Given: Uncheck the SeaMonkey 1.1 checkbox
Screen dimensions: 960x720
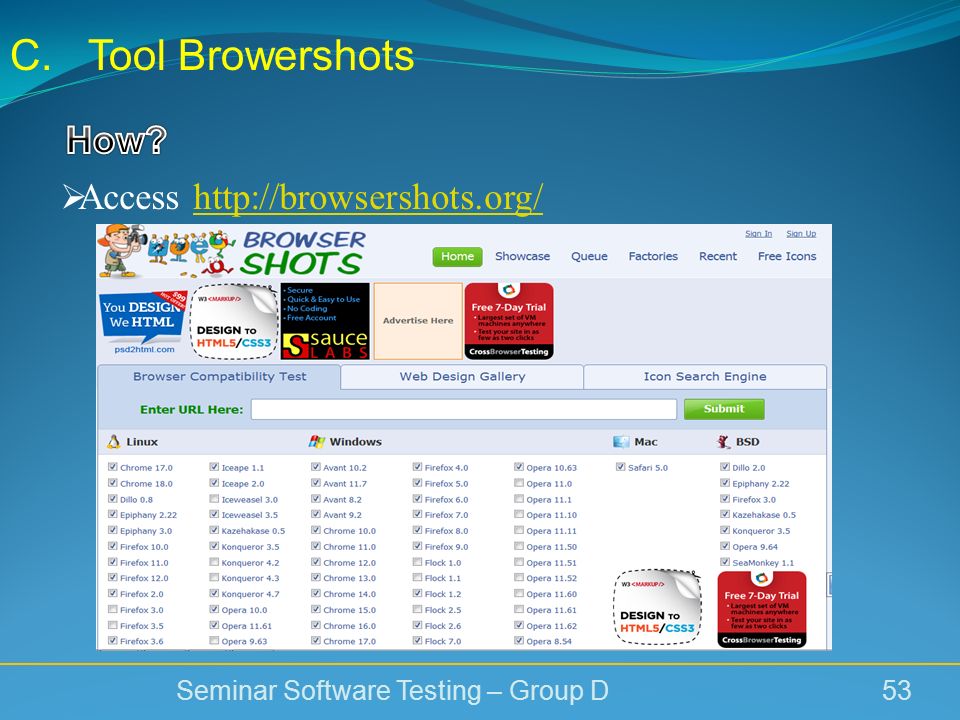Looking at the screenshot, I should point(725,562).
